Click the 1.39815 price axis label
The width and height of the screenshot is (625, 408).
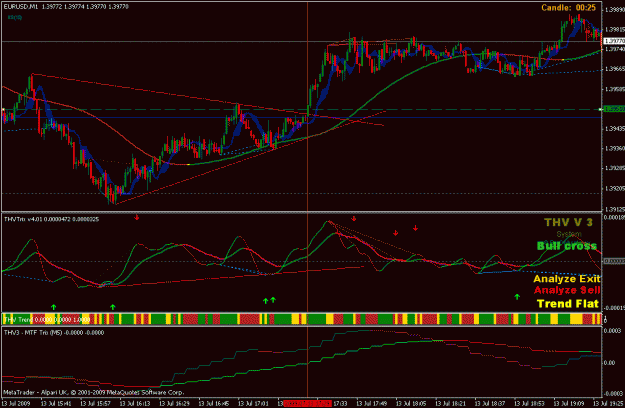coord(614,29)
